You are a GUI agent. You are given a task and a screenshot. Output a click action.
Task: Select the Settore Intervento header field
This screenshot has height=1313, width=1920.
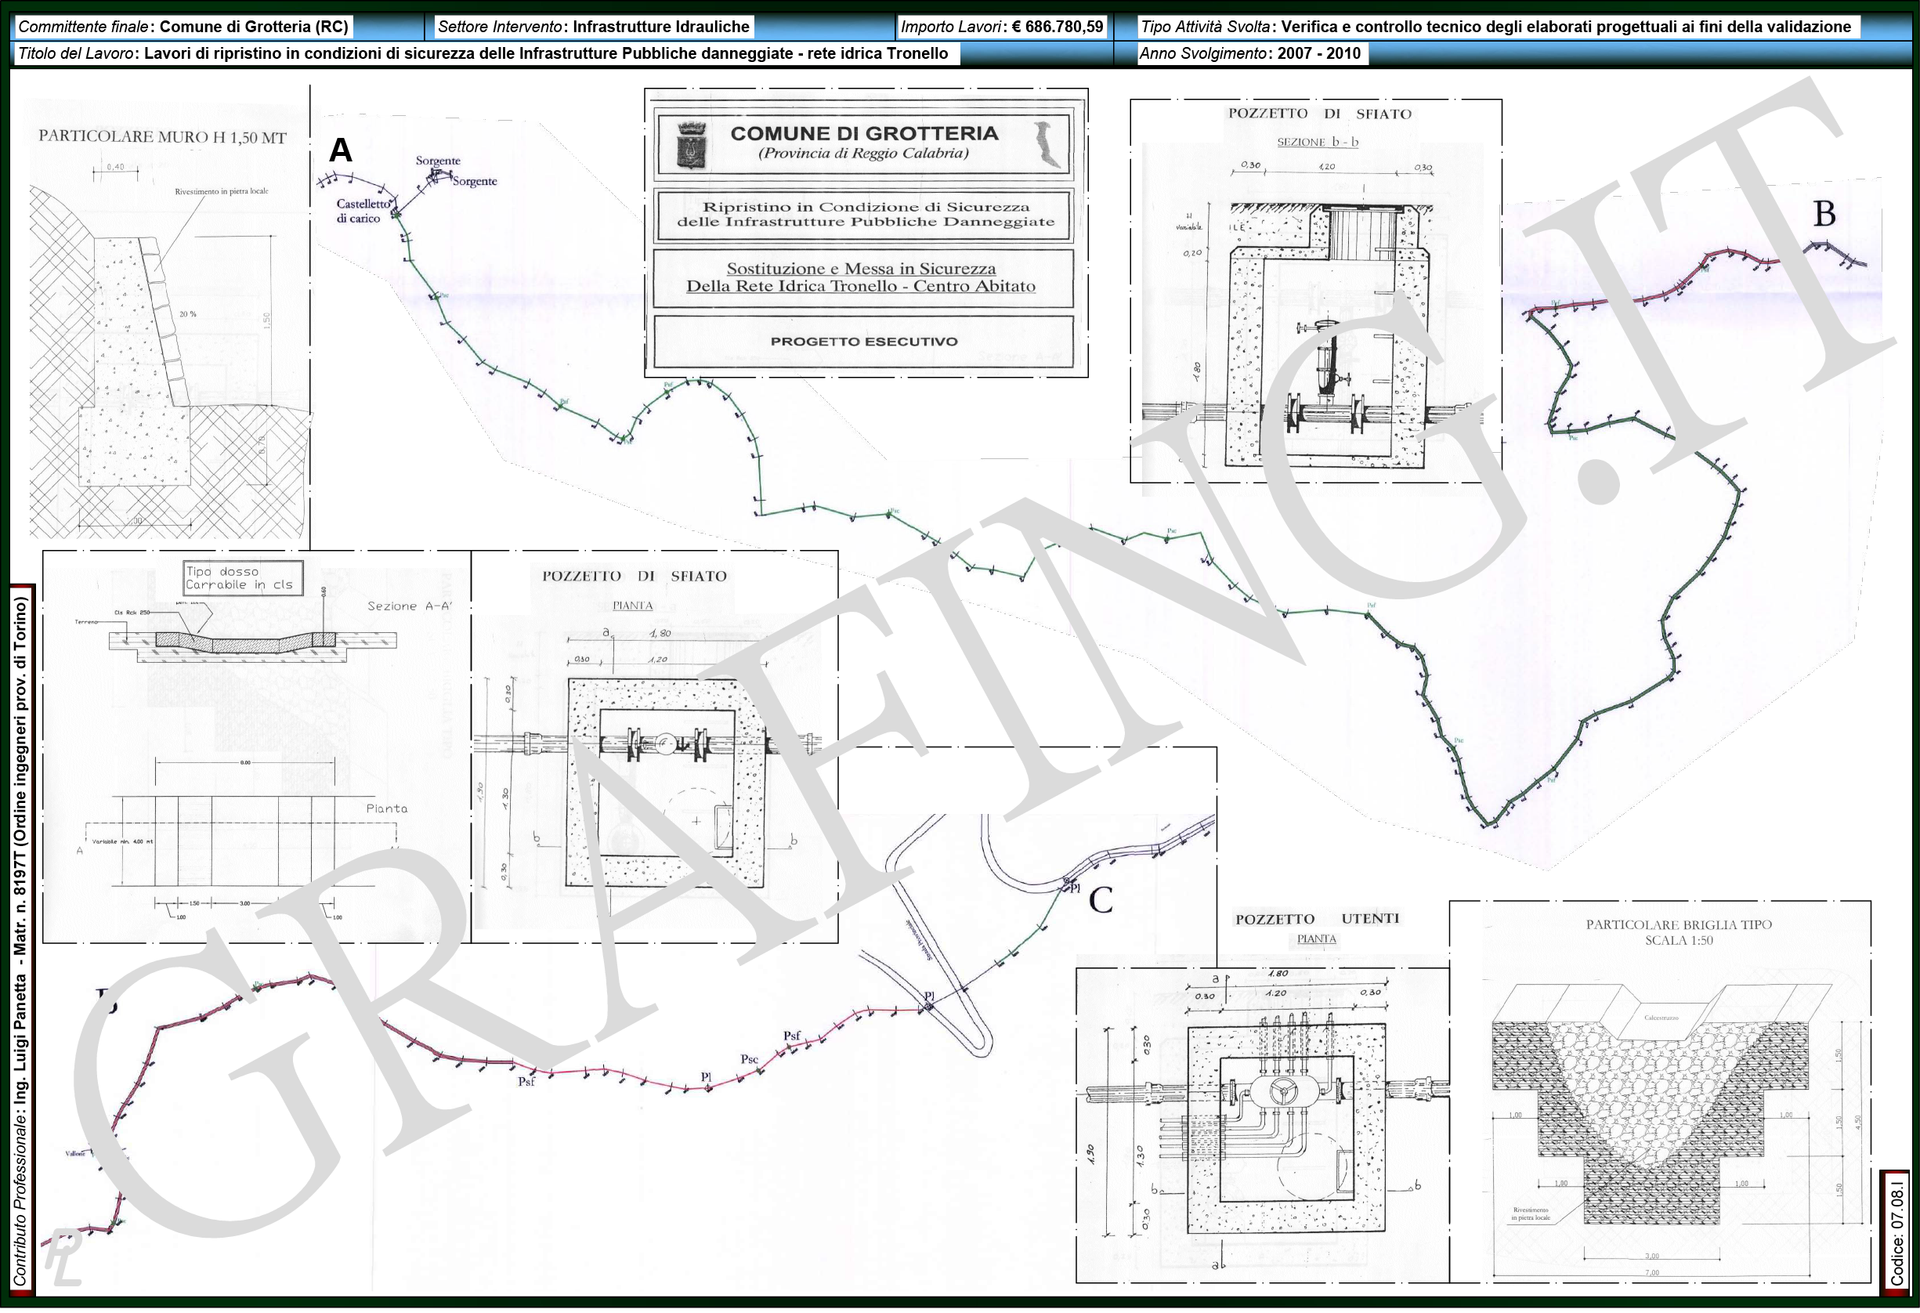click(593, 27)
